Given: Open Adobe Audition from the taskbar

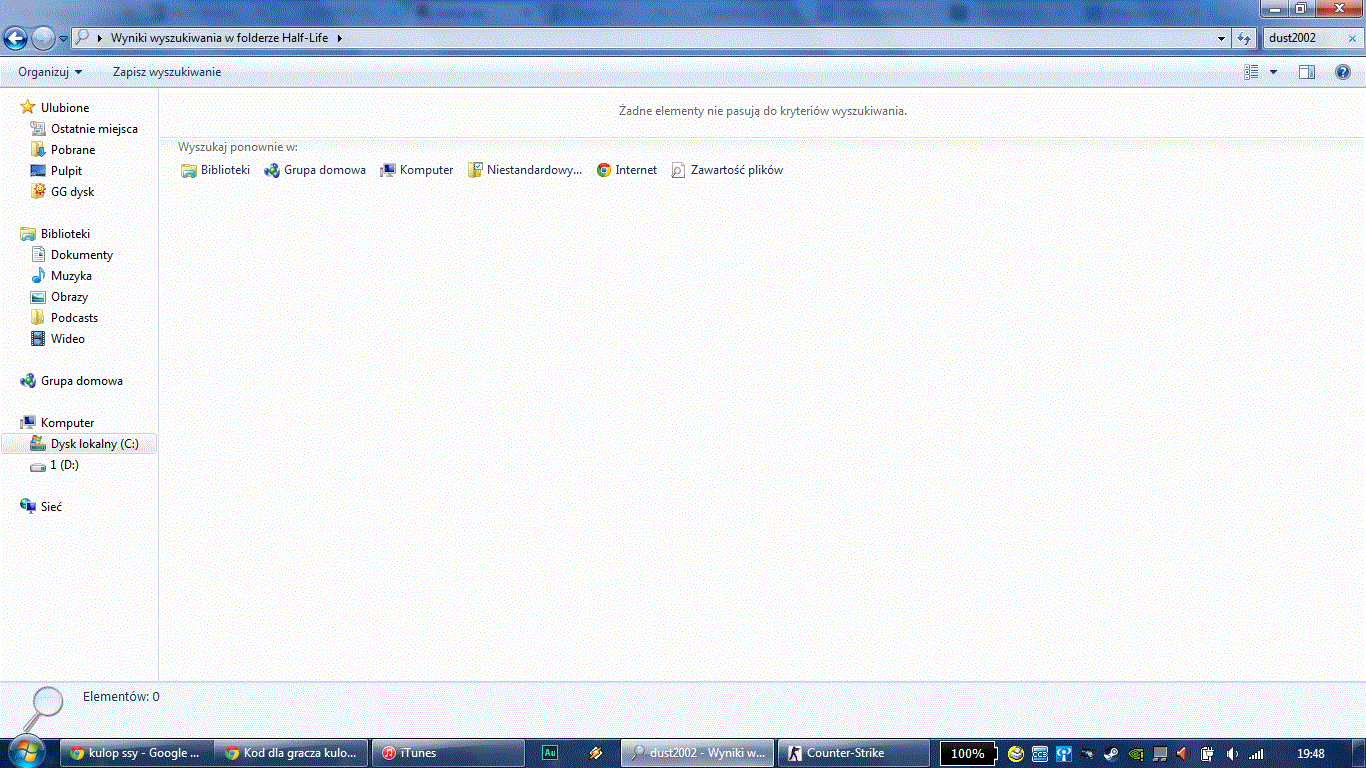Looking at the screenshot, I should point(549,753).
